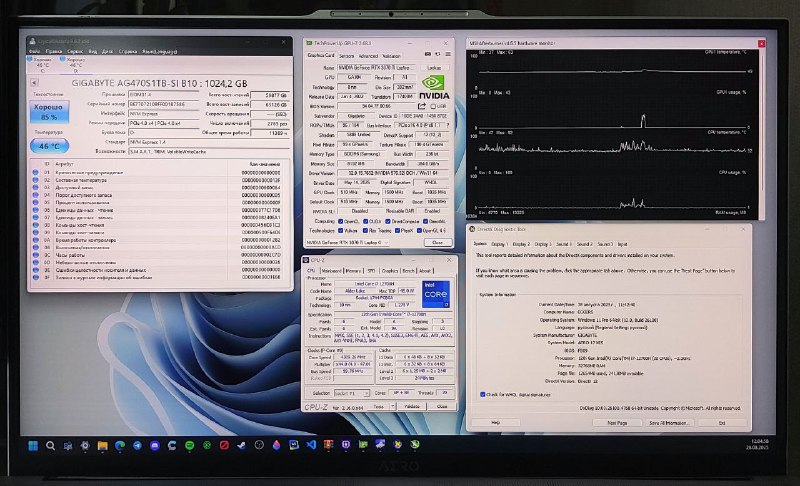Viewport: 800px width, 486px height.
Task: Open File Explorer from the taskbar
Action: (103, 446)
